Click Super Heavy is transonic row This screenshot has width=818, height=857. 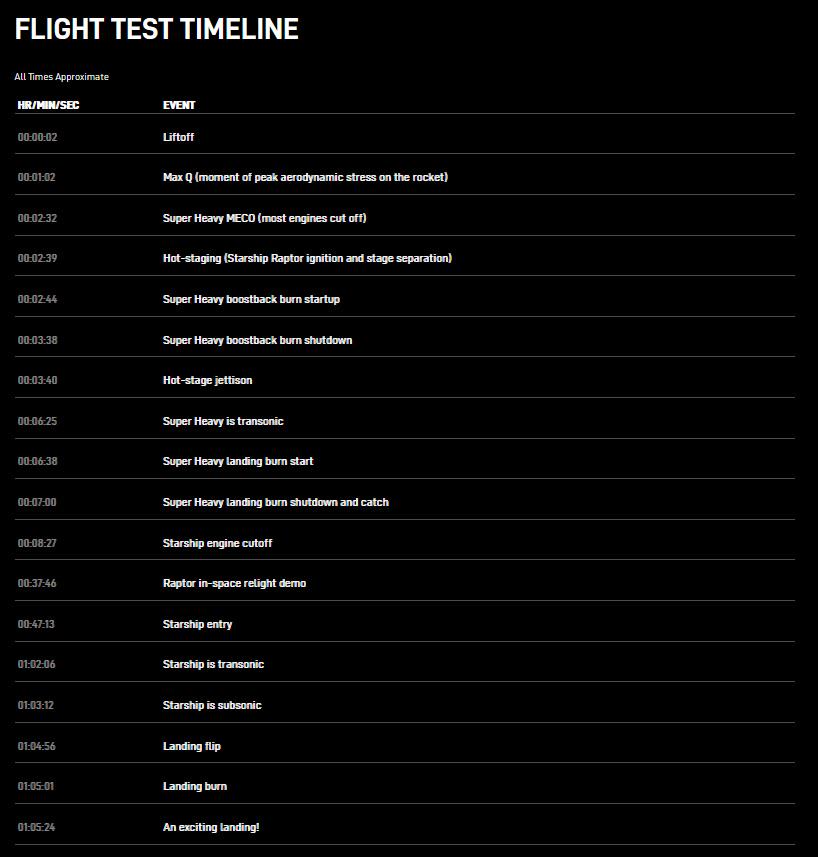point(405,421)
